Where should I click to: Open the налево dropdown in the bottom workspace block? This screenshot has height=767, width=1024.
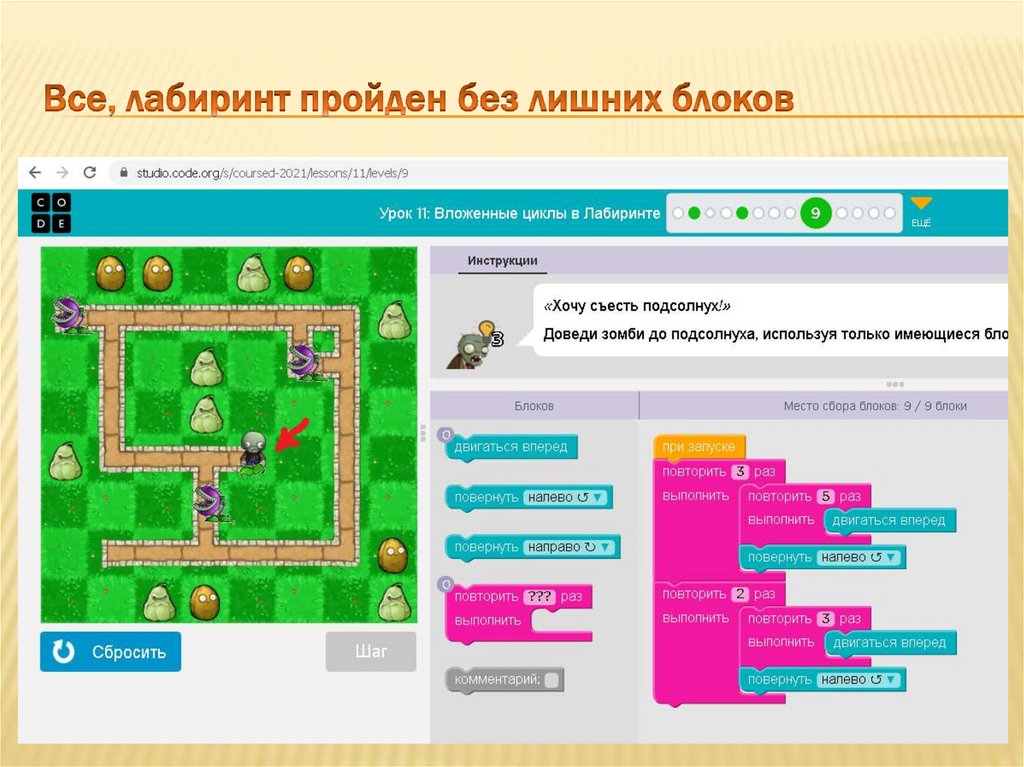(x=859, y=680)
